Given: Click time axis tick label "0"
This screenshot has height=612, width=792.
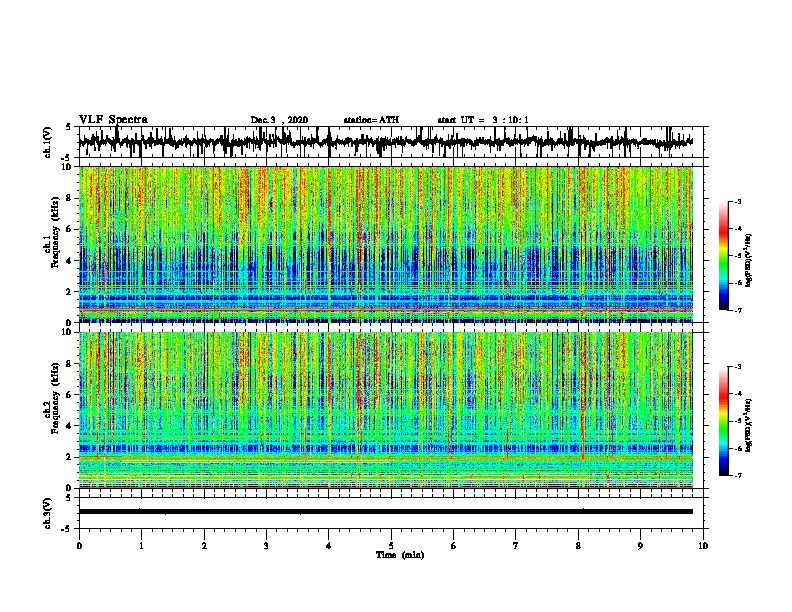Looking at the screenshot, I should 79,546.
